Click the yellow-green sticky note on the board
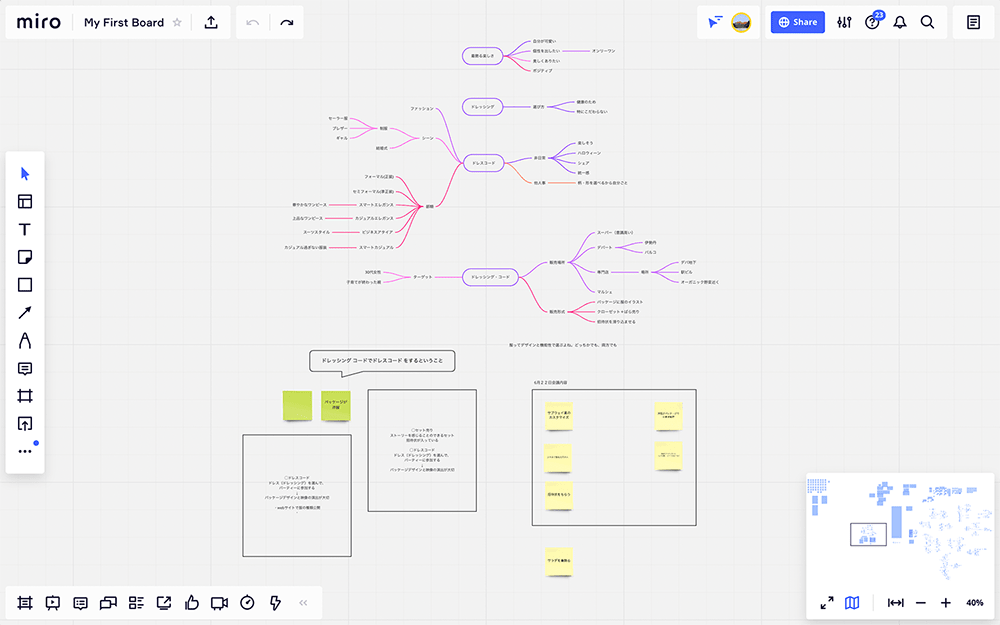Viewport: 1000px width, 625px height. click(x=297, y=405)
